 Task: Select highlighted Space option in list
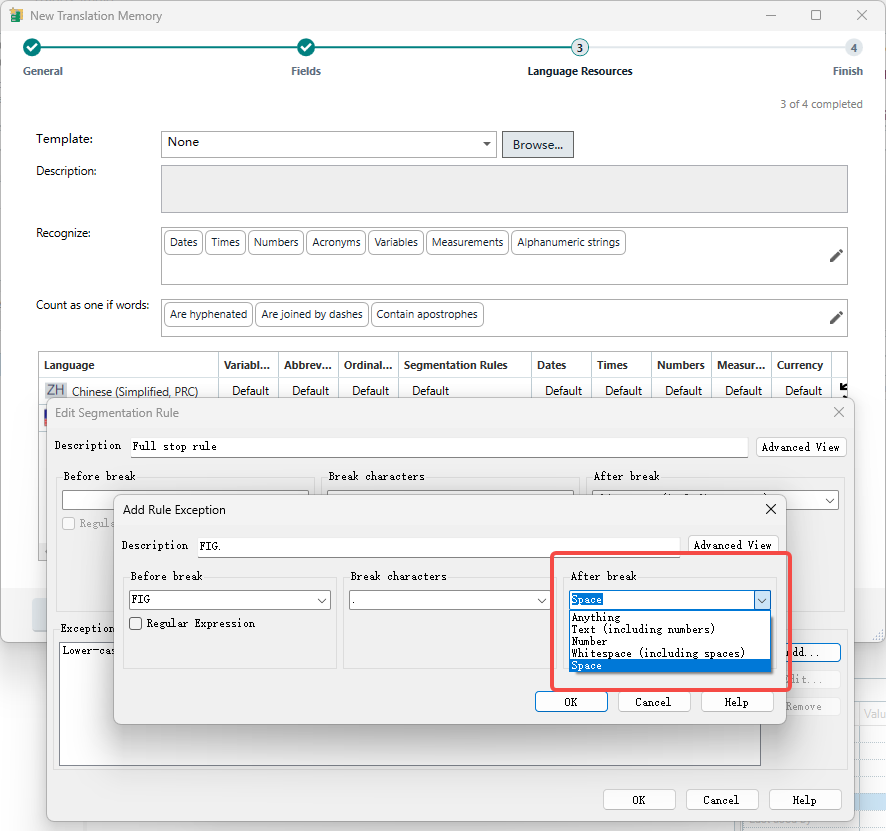(670, 665)
